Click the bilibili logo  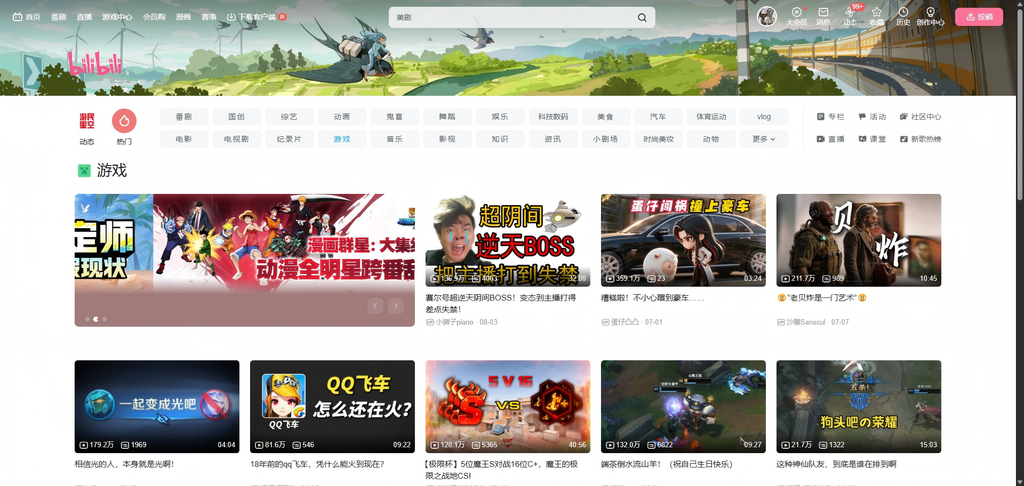(95, 64)
